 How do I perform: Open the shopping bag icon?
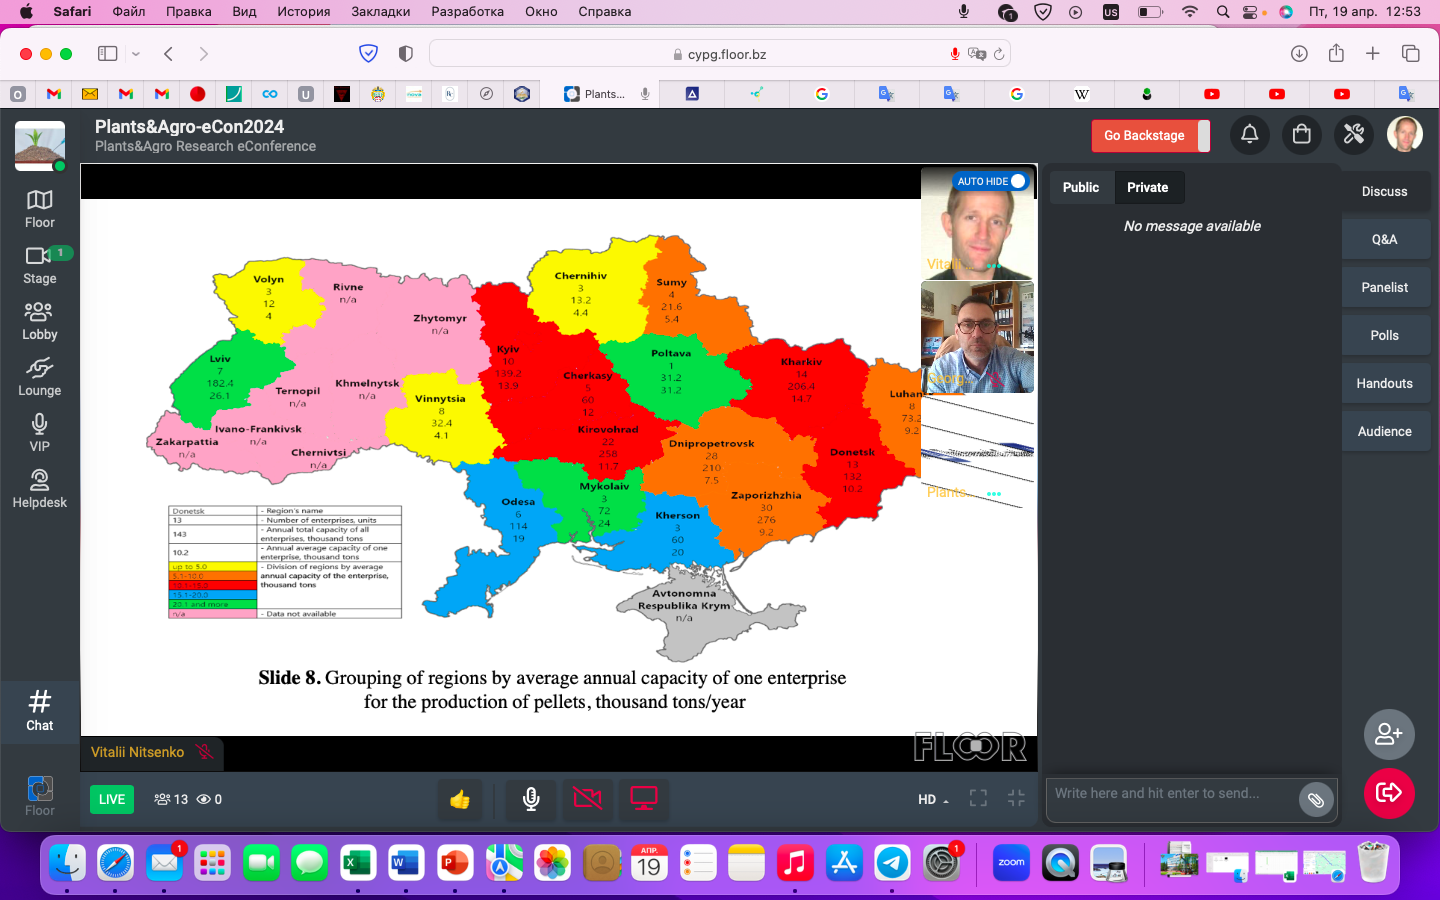pos(1301,134)
